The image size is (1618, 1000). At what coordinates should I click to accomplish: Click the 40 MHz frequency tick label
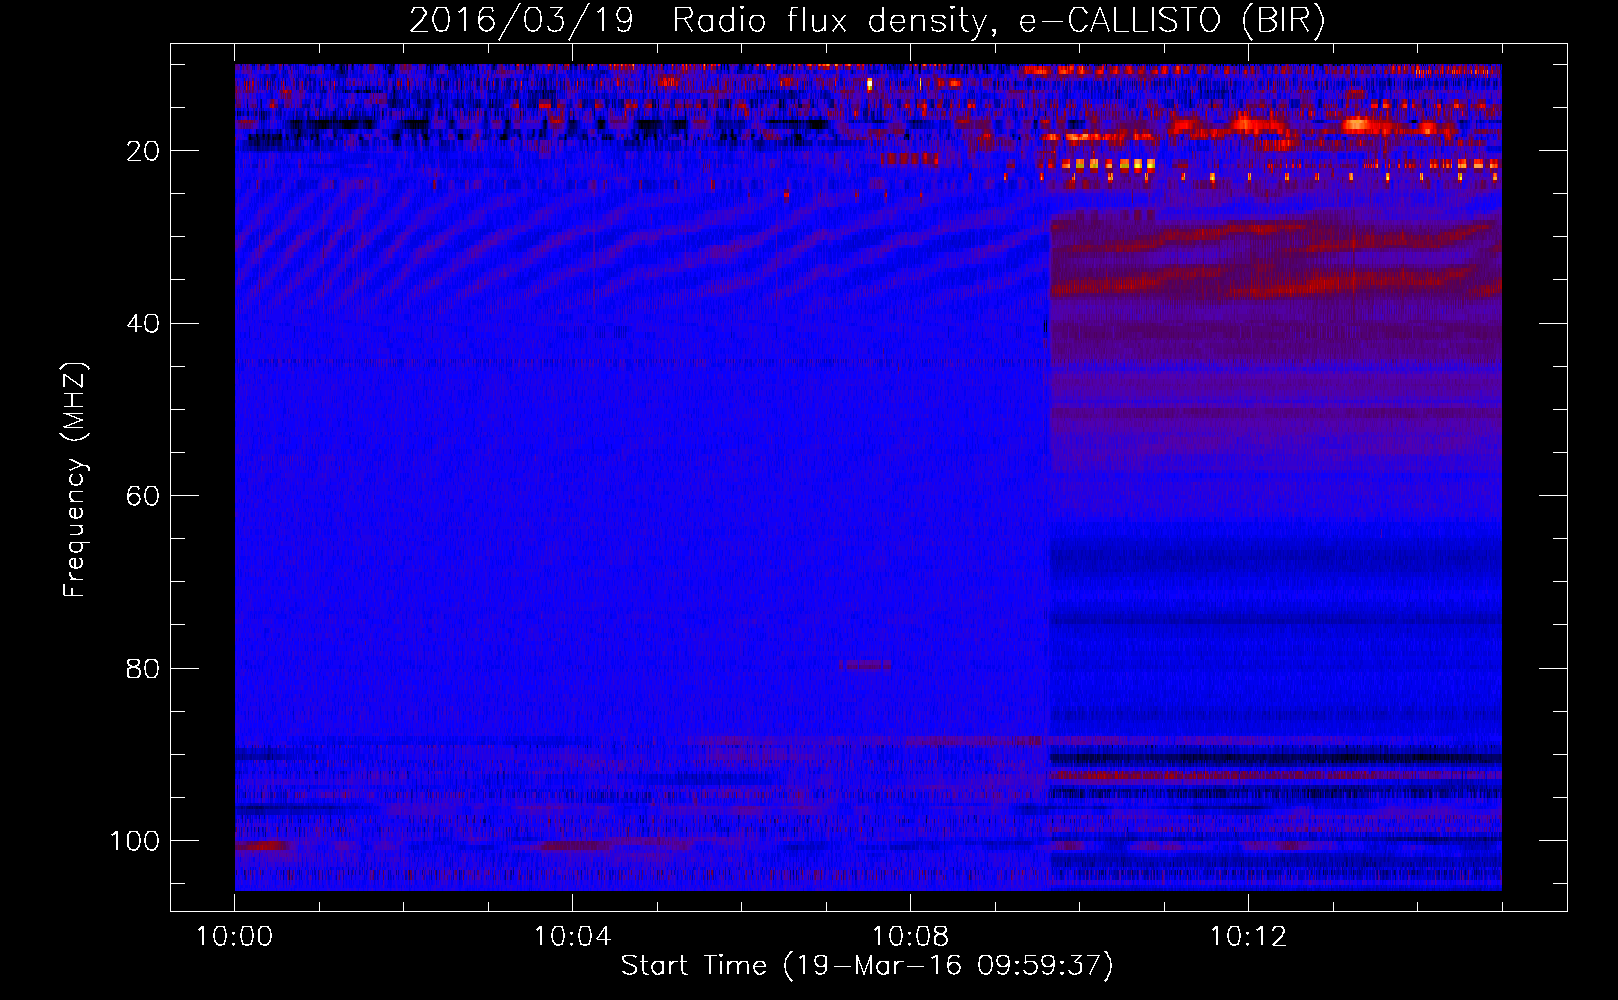[144, 324]
